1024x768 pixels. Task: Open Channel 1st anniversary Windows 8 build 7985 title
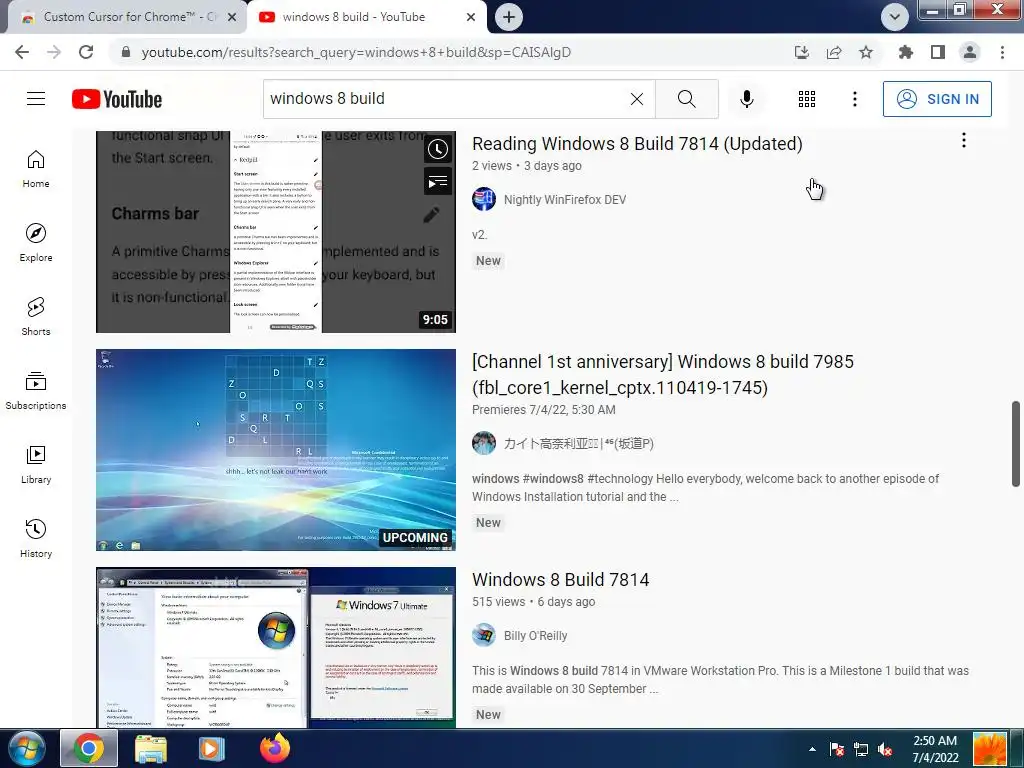tap(663, 375)
